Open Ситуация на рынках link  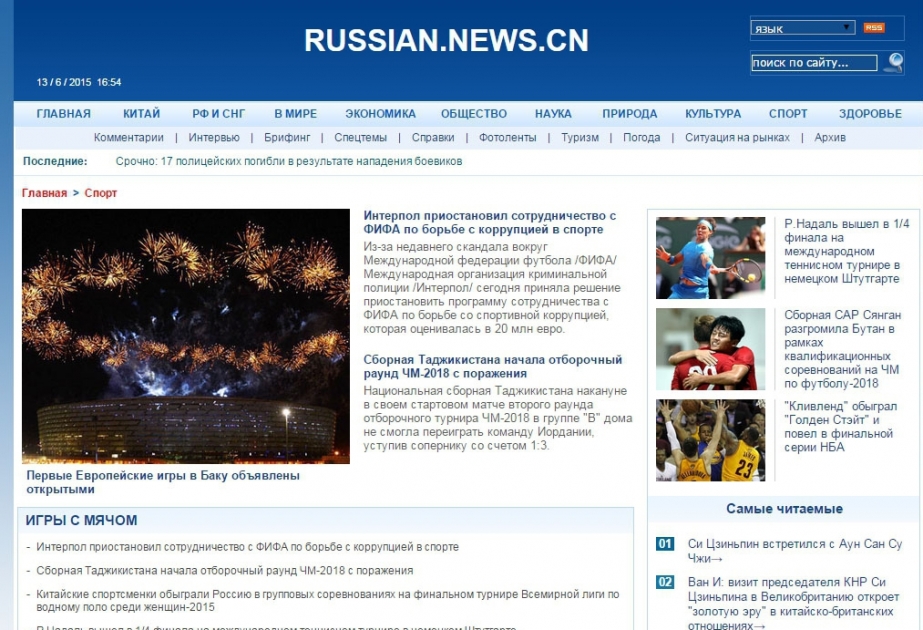pyautogui.click(x=737, y=138)
